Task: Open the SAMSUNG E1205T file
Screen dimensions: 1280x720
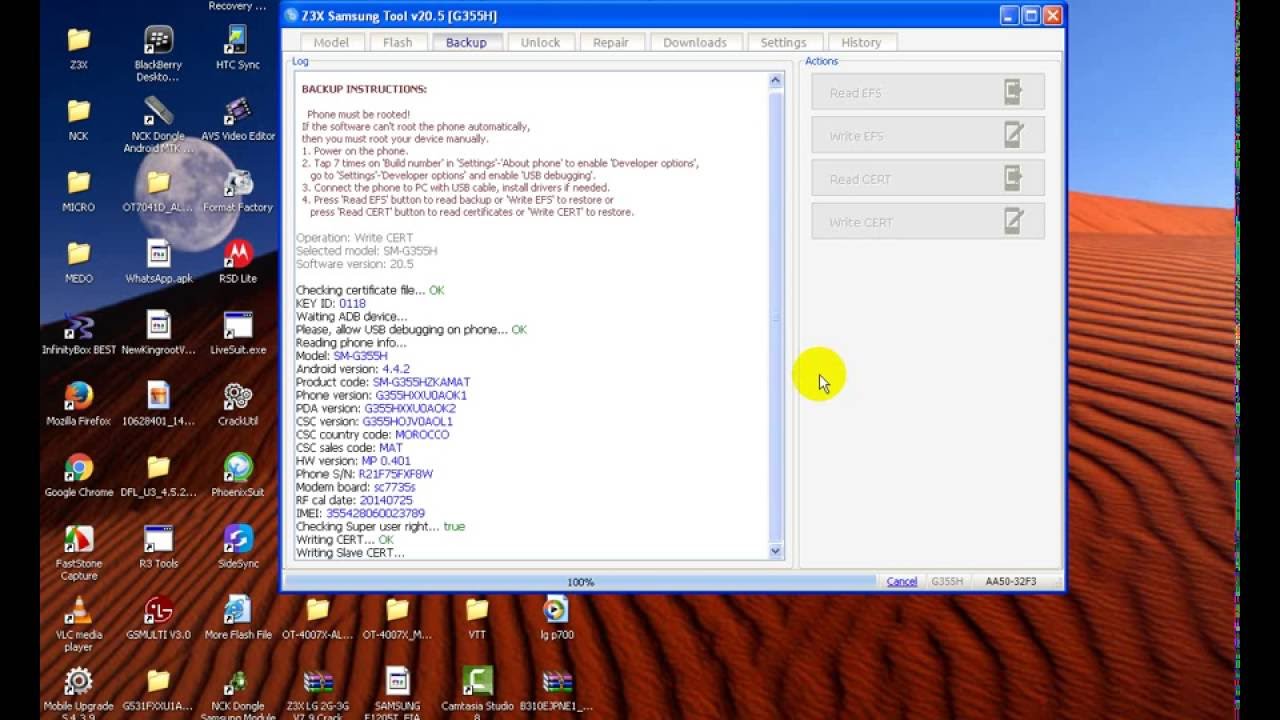Action: 397,691
